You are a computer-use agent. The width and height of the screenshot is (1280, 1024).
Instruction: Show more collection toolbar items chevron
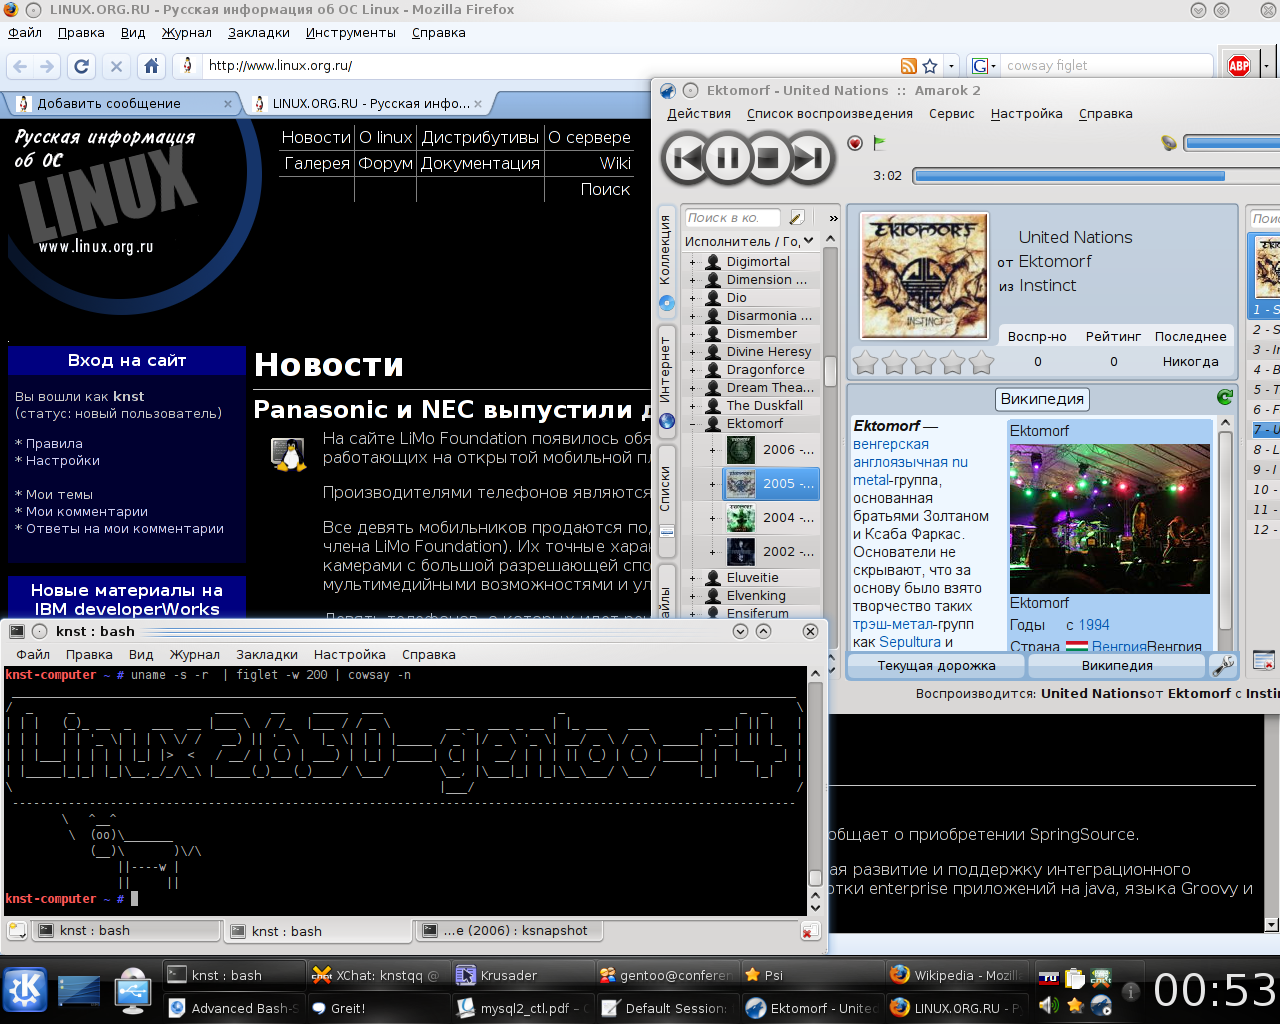833,217
